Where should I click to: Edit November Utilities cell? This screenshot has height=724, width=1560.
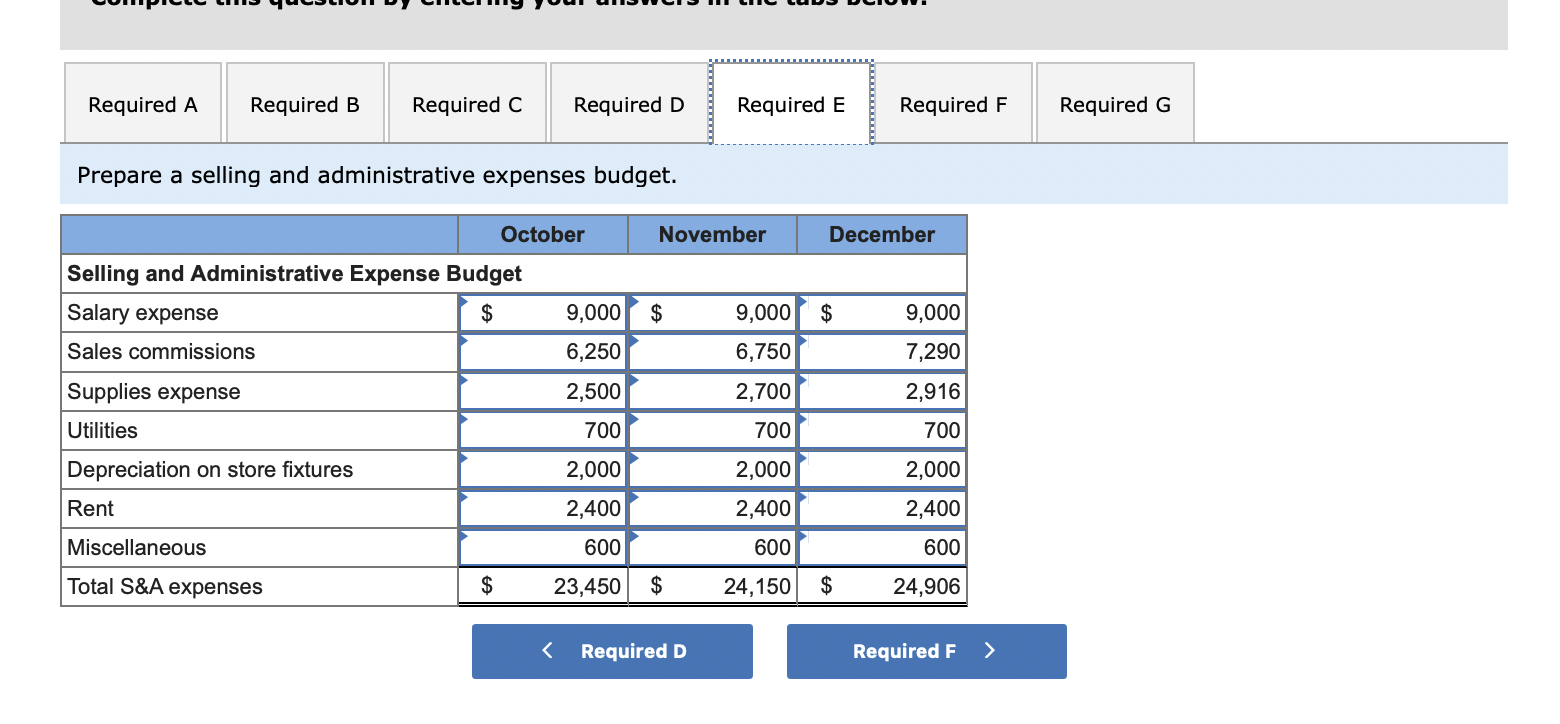pyautogui.click(x=713, y=431)
